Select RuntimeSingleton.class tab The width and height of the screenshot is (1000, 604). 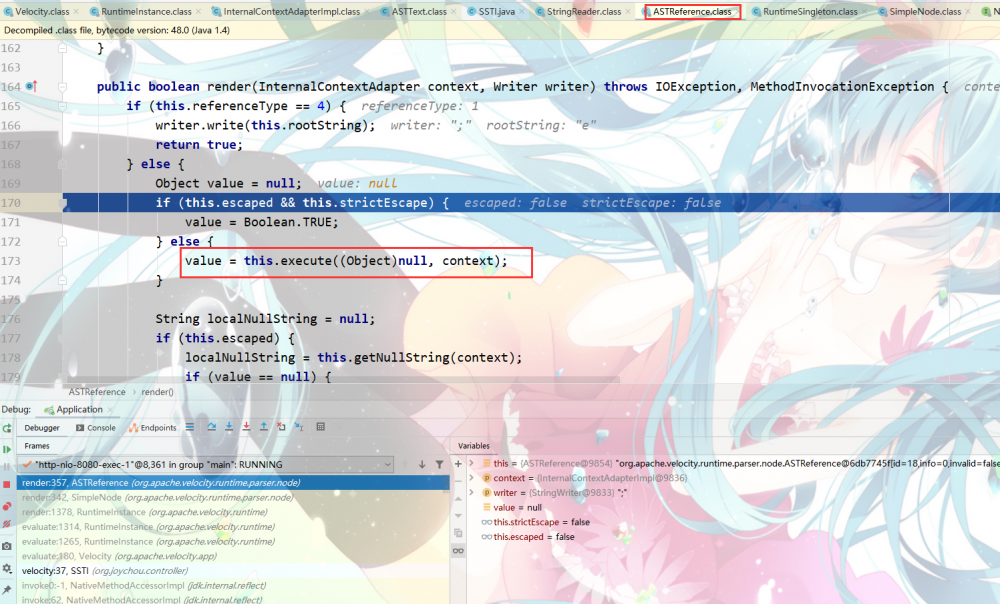[x=809, y=11]
